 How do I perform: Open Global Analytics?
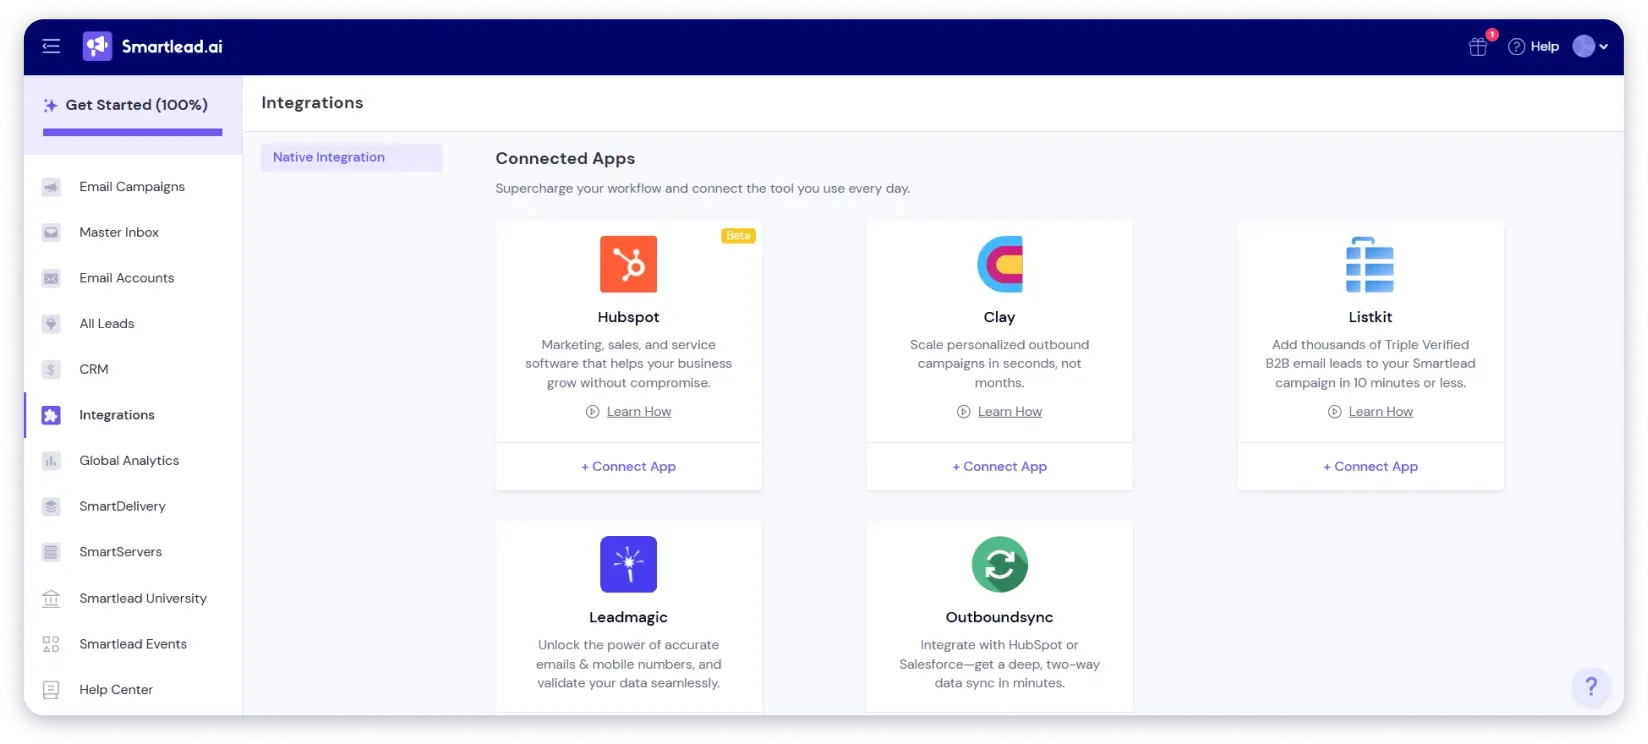[129, 461]
